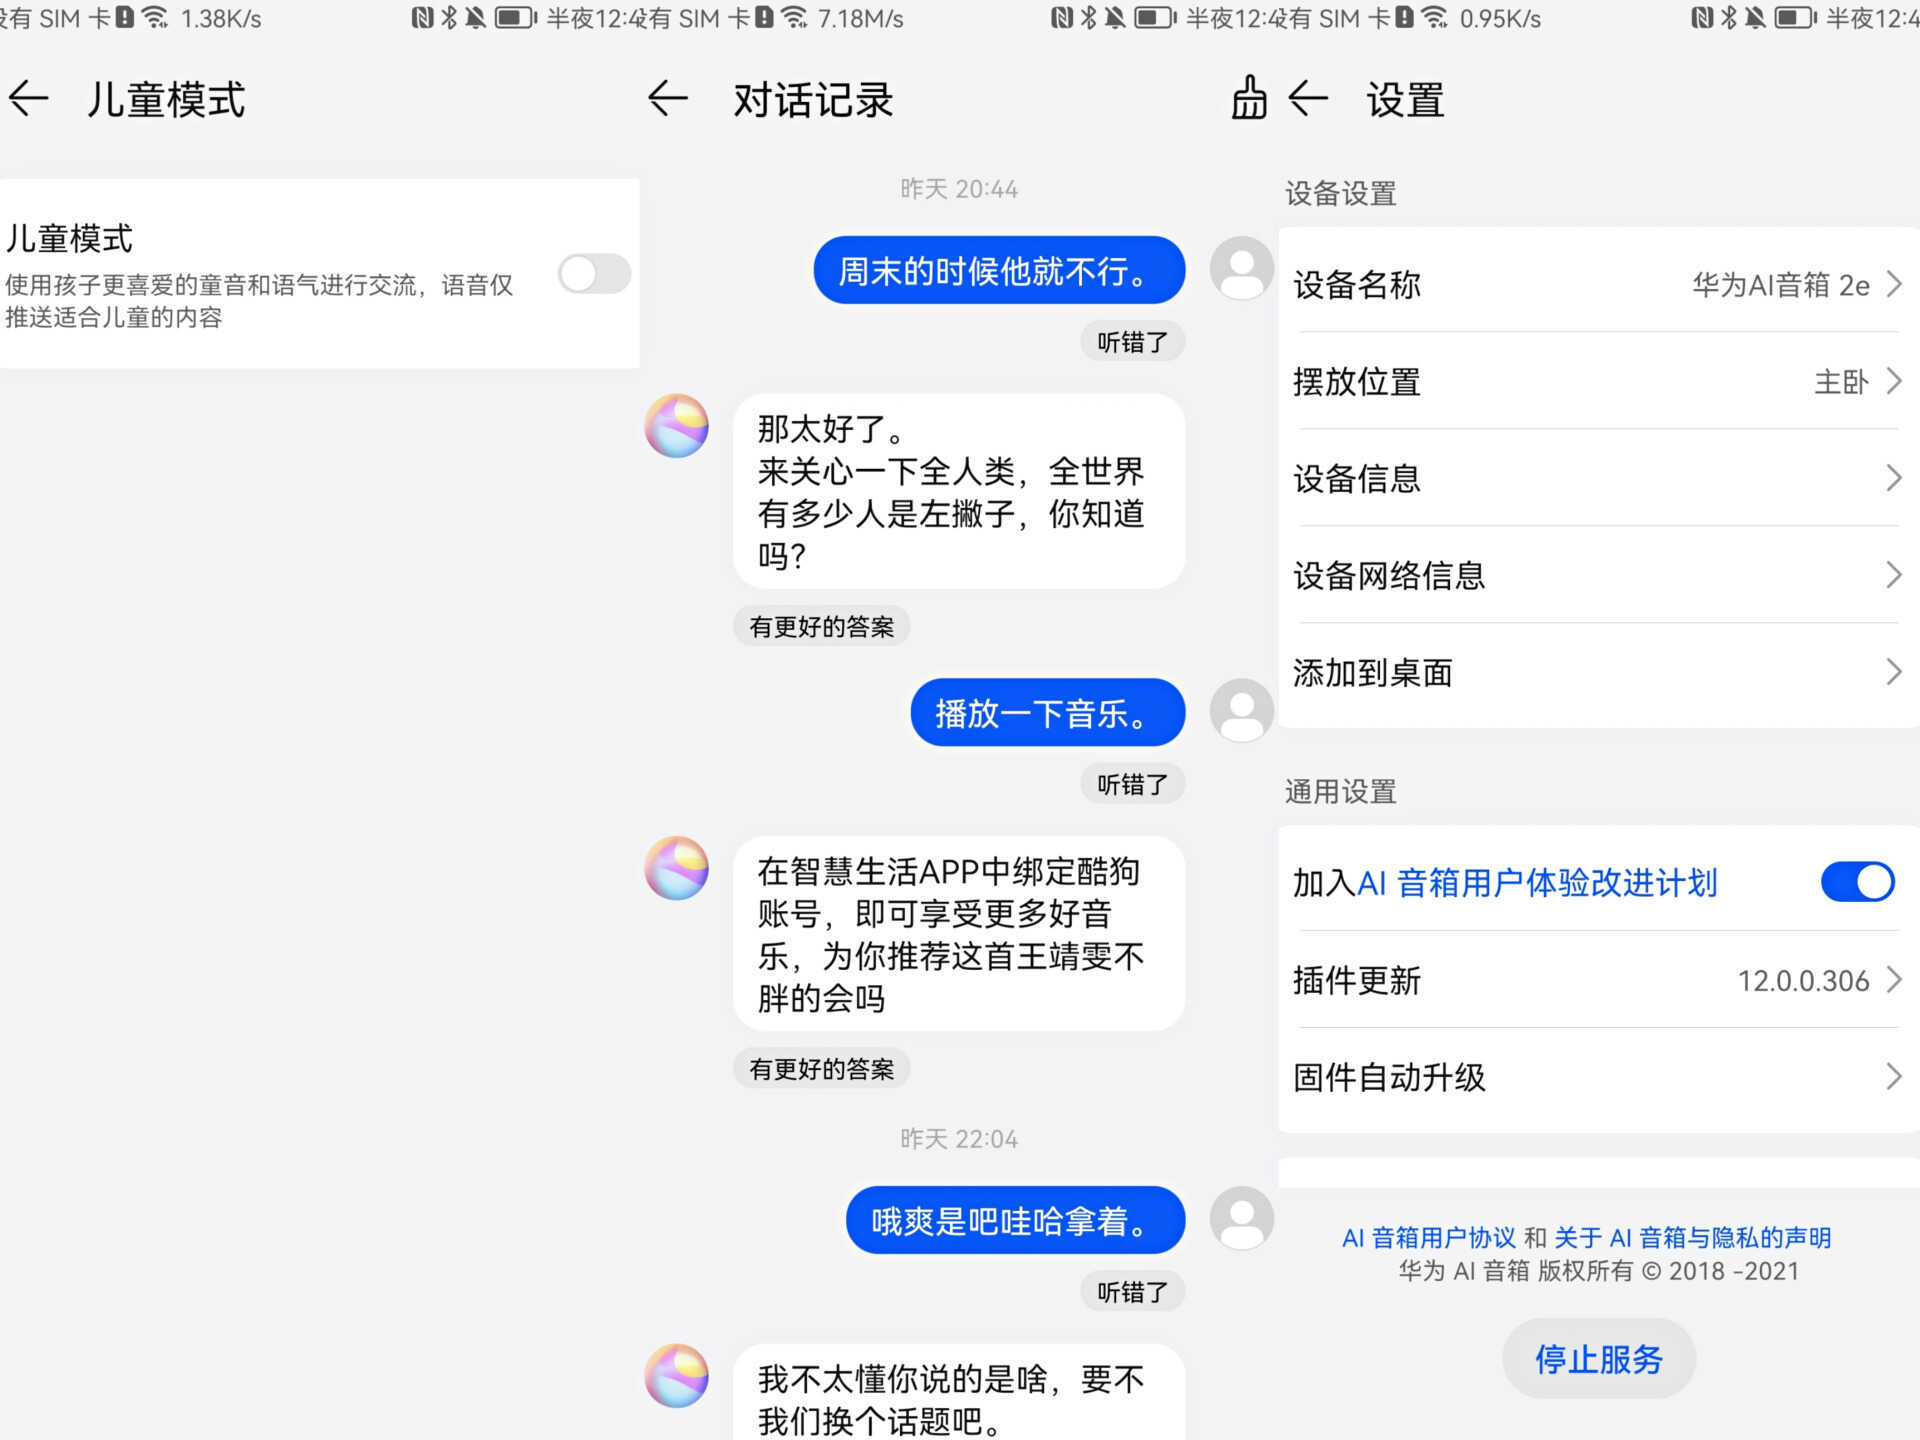Tap the 华为 AI 音箱 版权所有 copyright text
Image resolution: width=1920 pixels, height=1440 pixels.
(1598, 1271)
